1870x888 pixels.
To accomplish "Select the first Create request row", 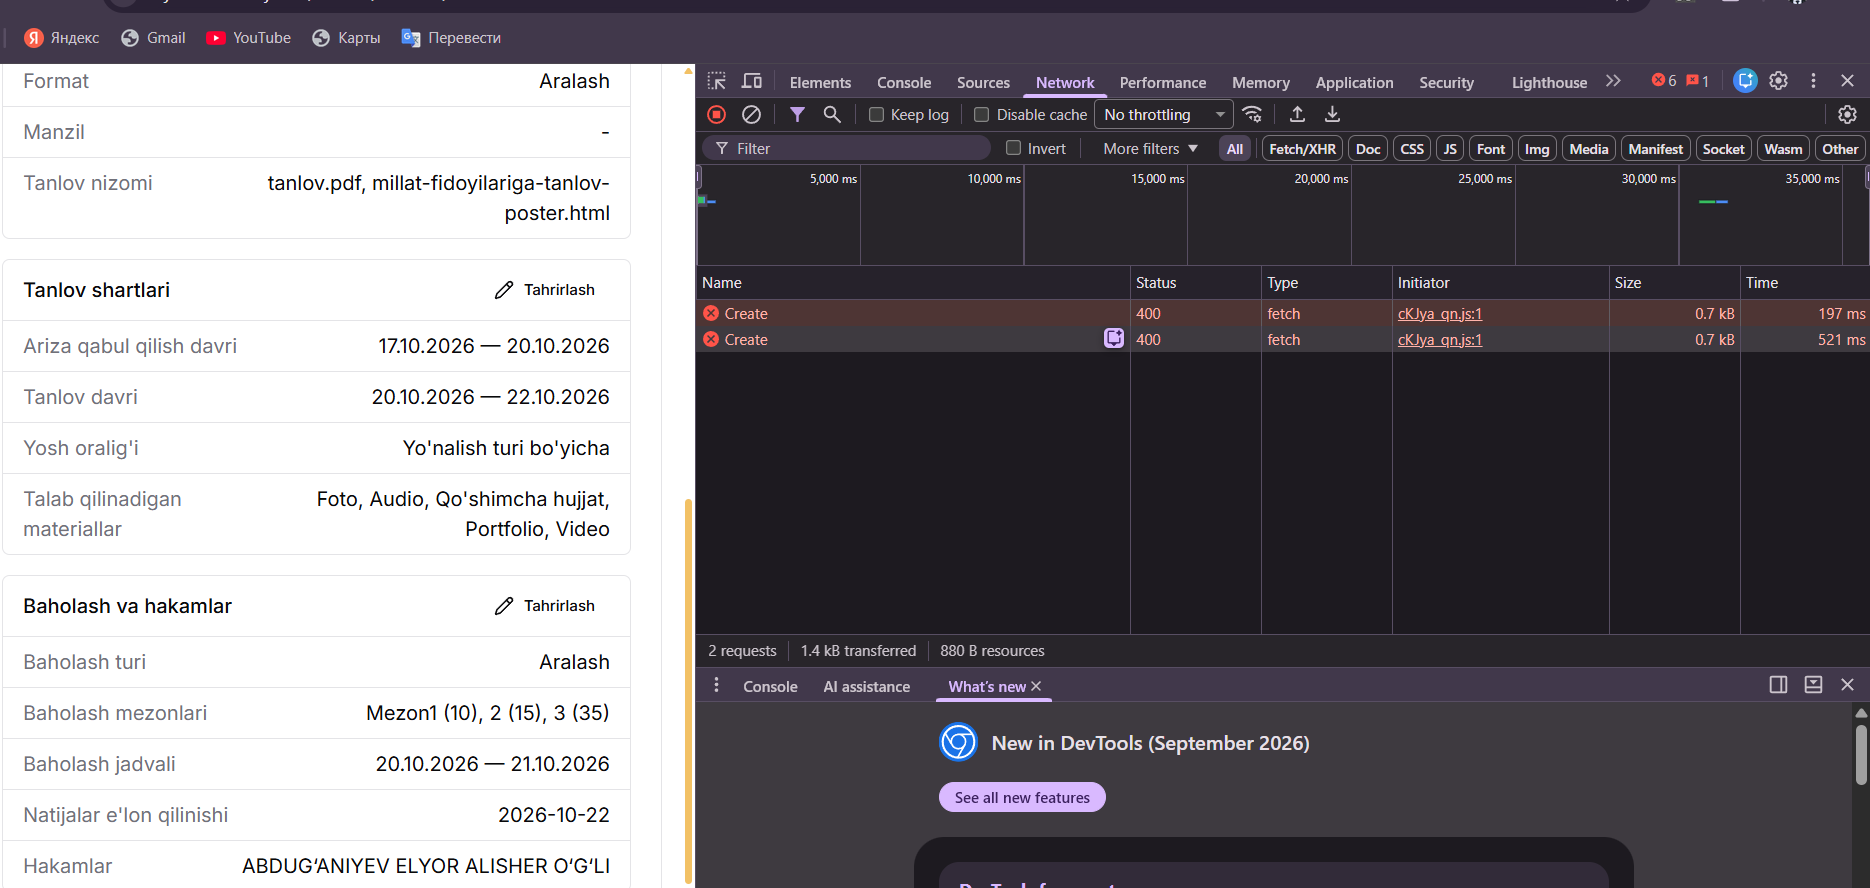I will 1283,313.
